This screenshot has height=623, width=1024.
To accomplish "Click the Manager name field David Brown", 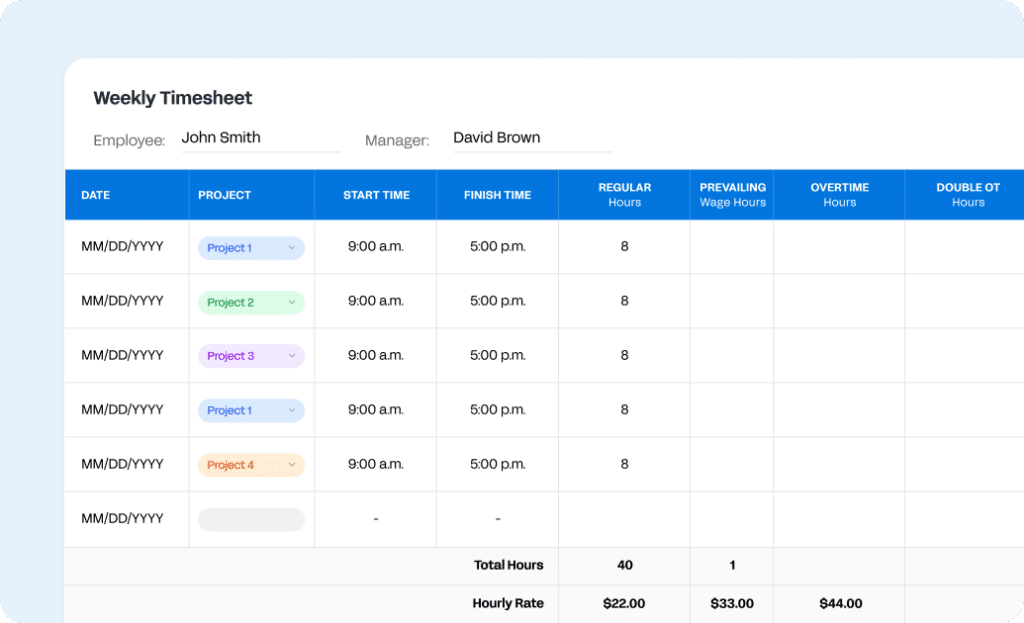I will (x=532, y=138).
